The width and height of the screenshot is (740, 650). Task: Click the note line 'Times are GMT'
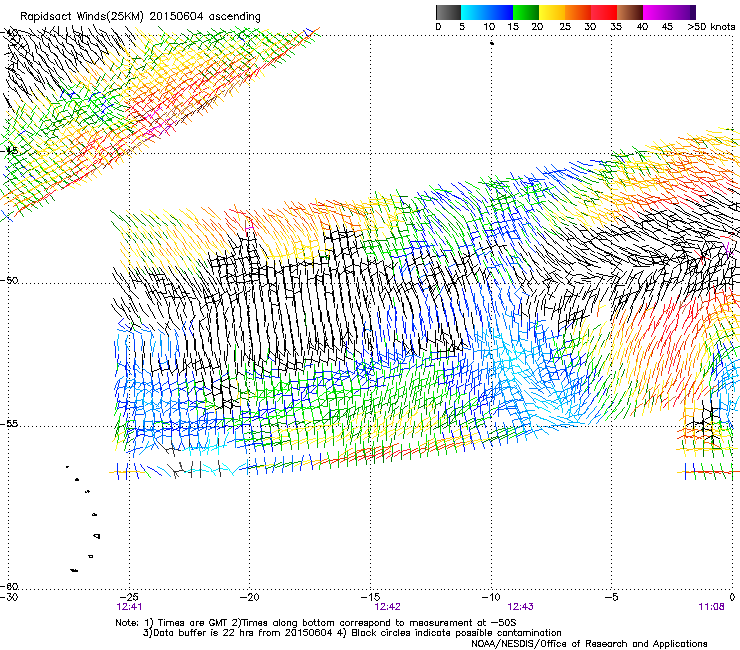point(193,623)
